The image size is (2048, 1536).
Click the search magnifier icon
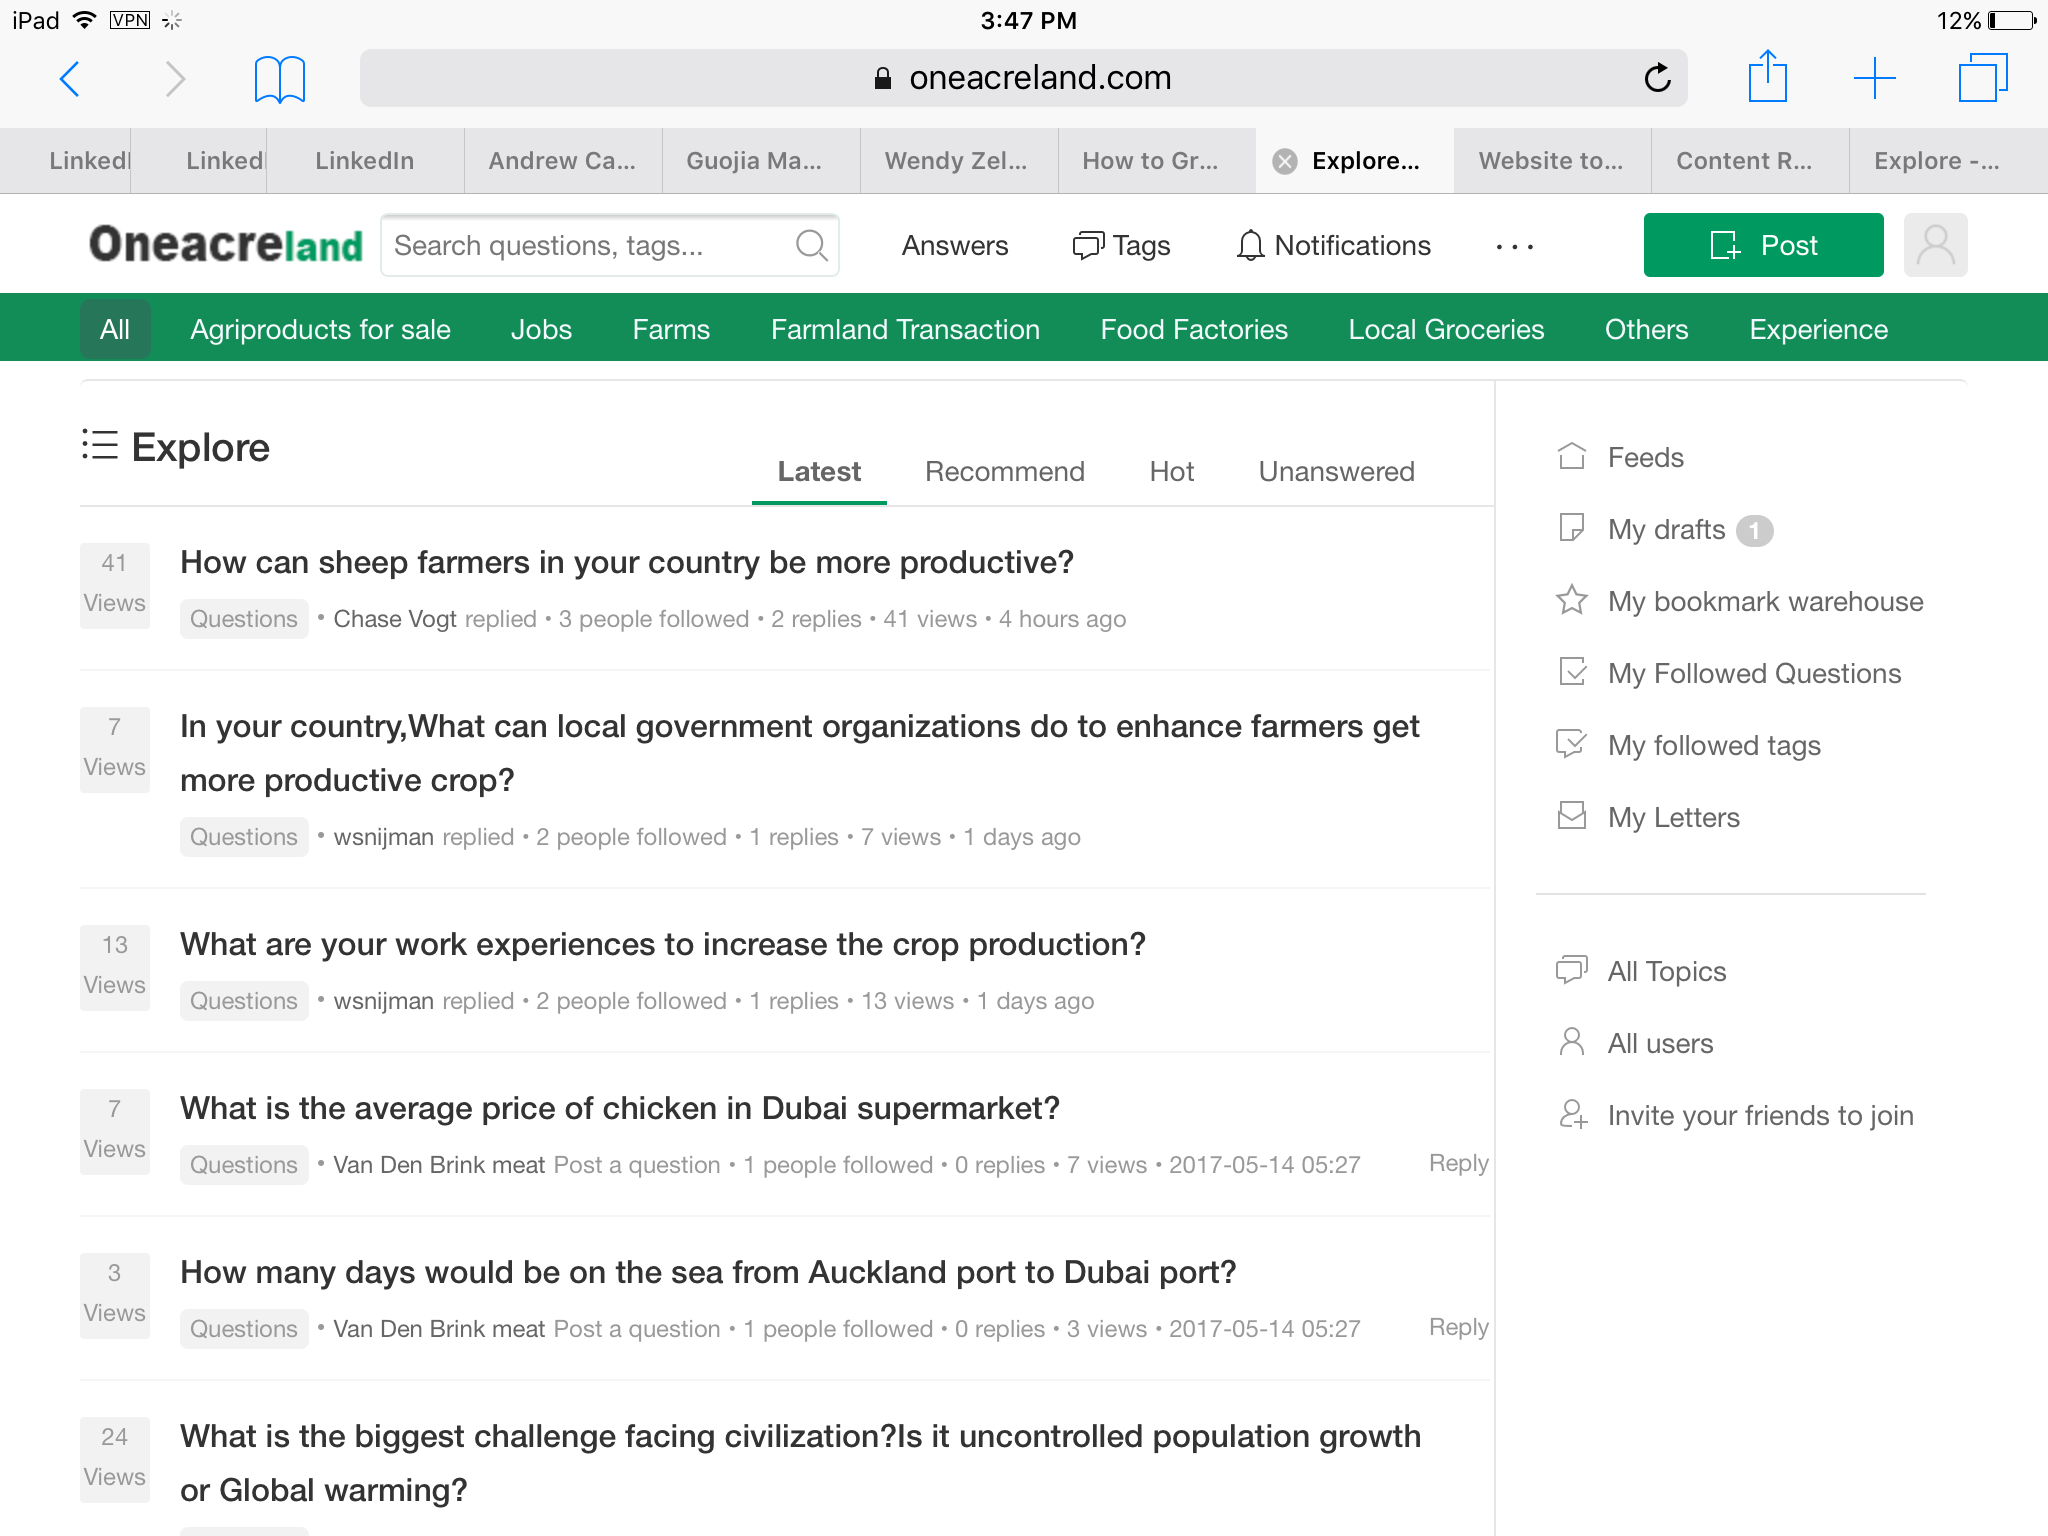coord(811,245)
